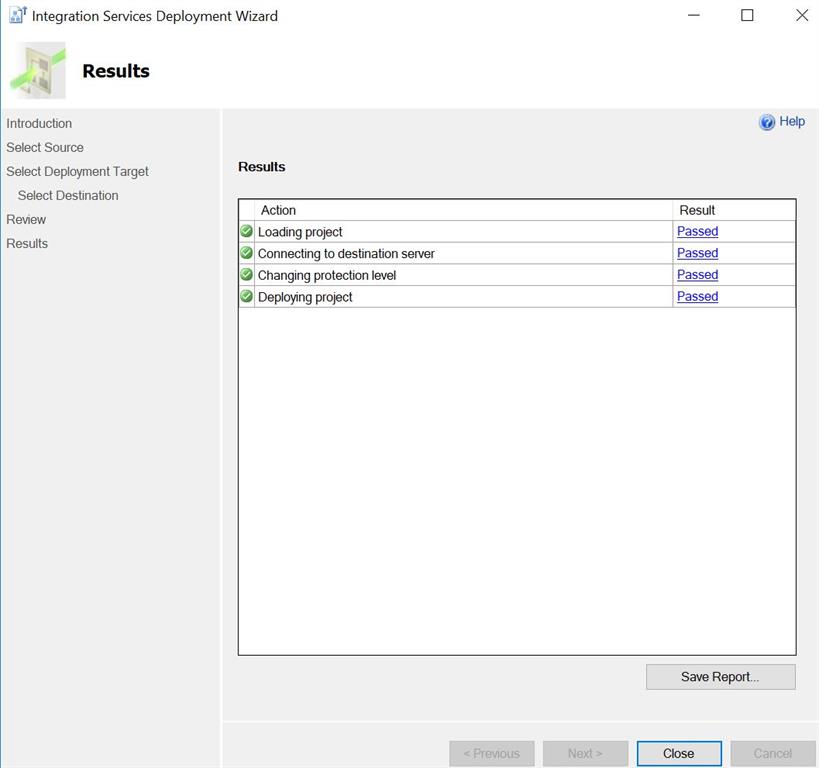Click the Action column header
Viewport: 819px width, 768px height.
coord(278,210)
